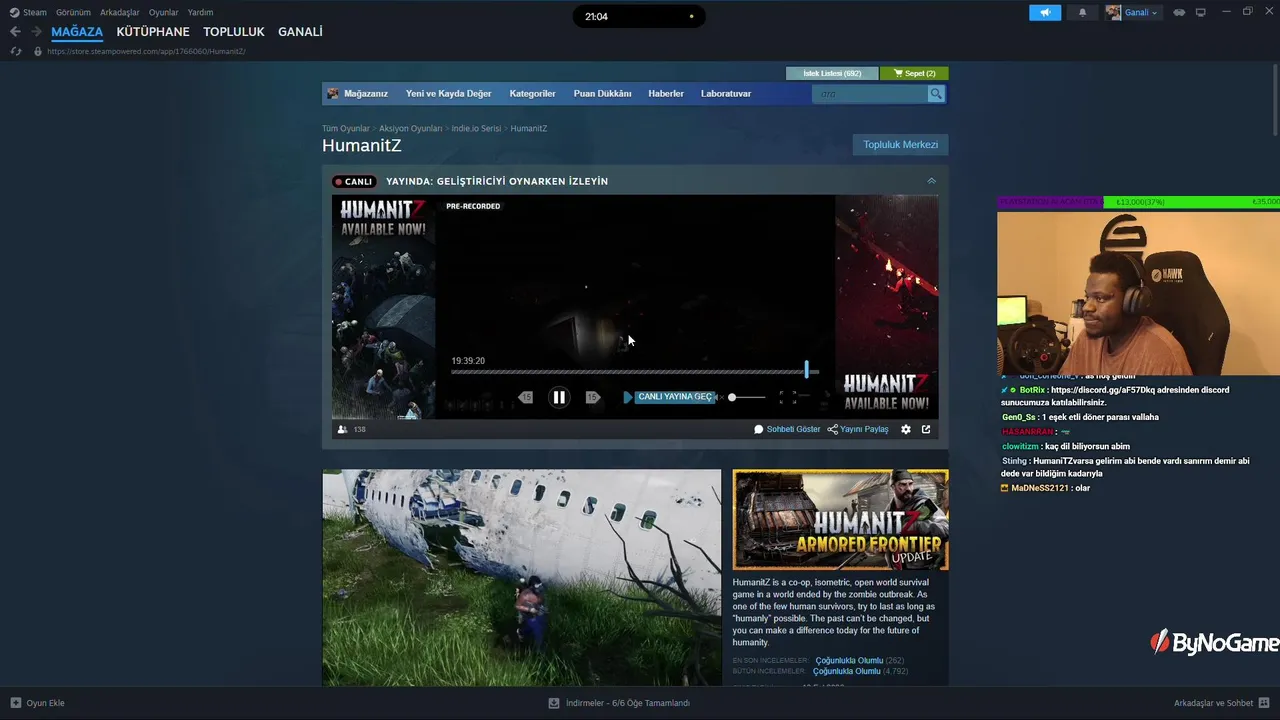Open the Haberler link
The height and width of the screenshot is (720, 1280).
(666, 94)
